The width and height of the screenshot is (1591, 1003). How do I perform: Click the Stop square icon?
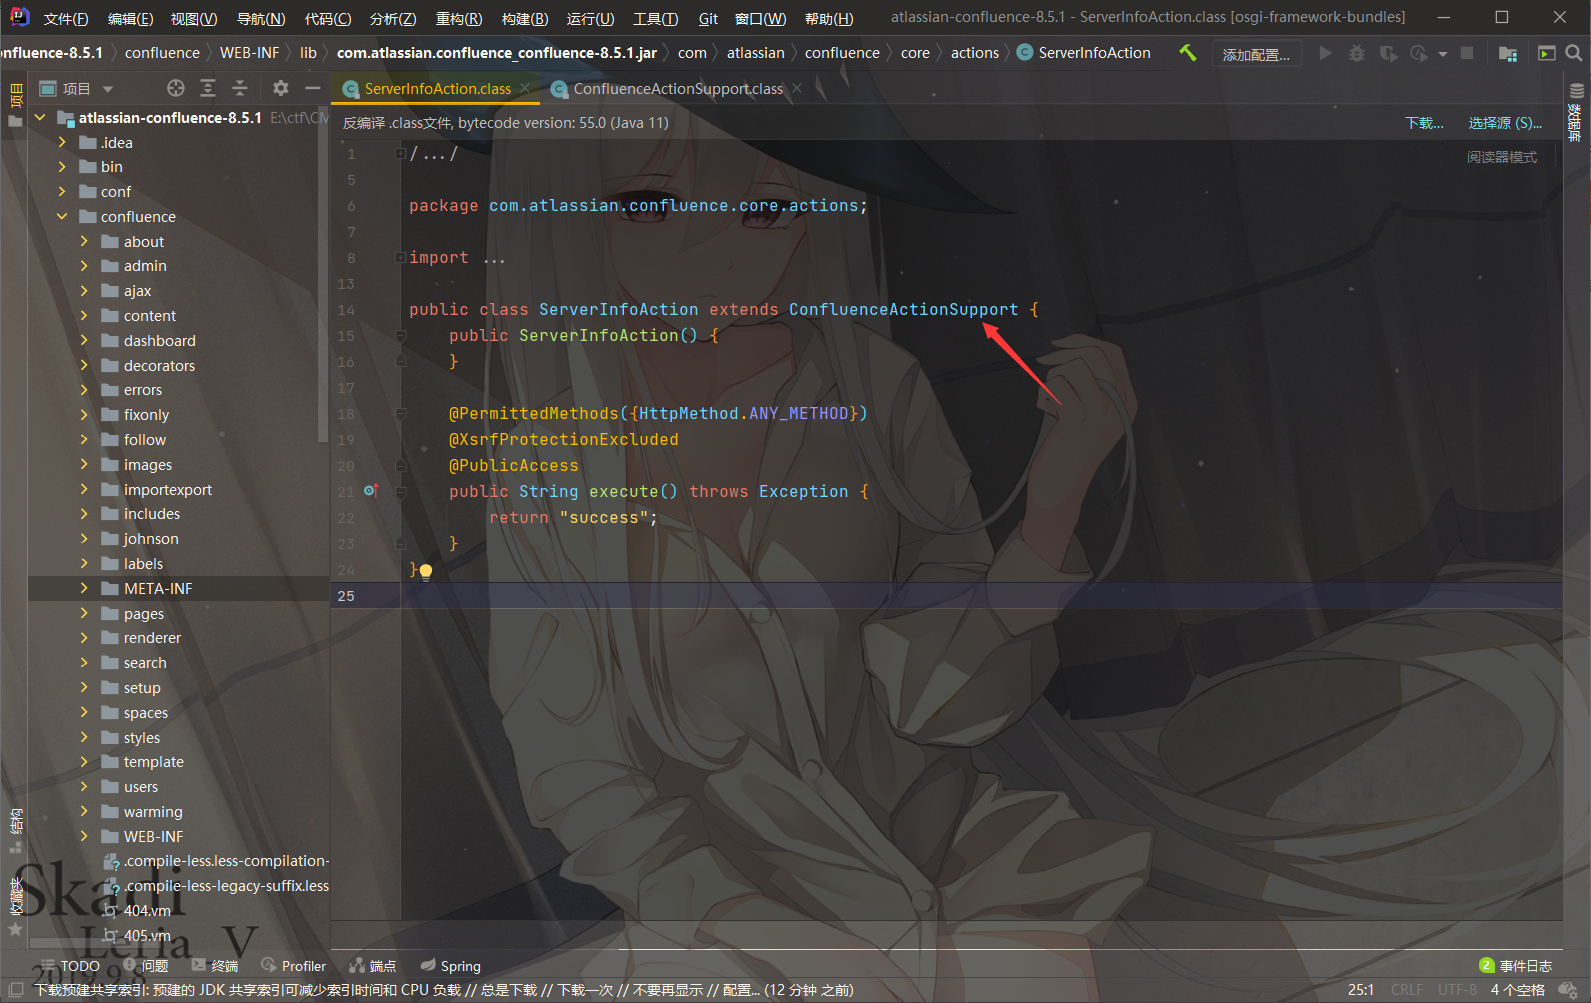pos(1467,53)
